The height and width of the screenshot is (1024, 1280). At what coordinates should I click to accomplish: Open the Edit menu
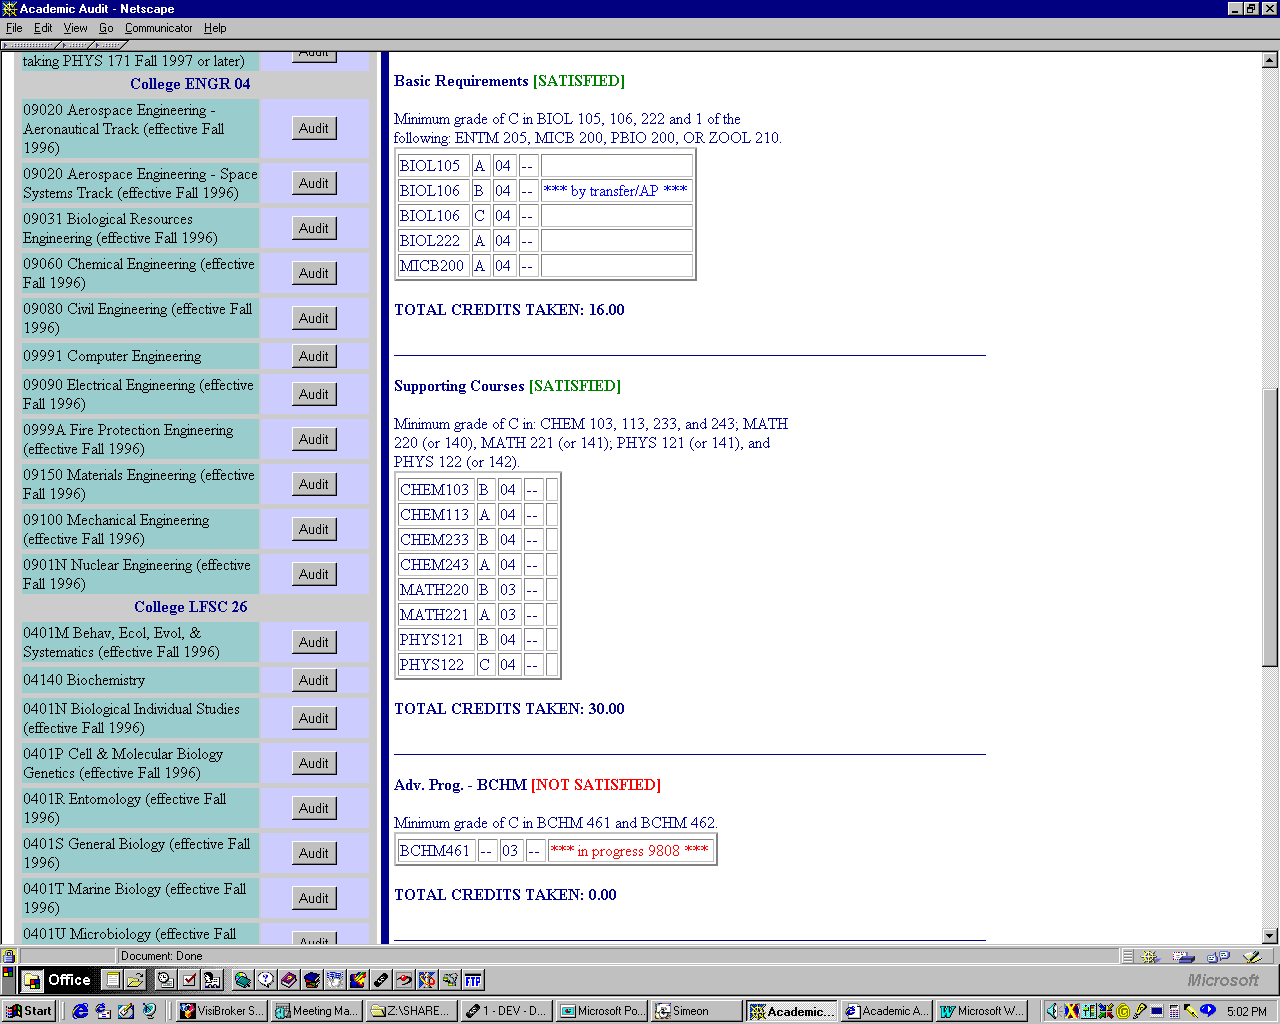pyautogui.click(x=43, y=28)
